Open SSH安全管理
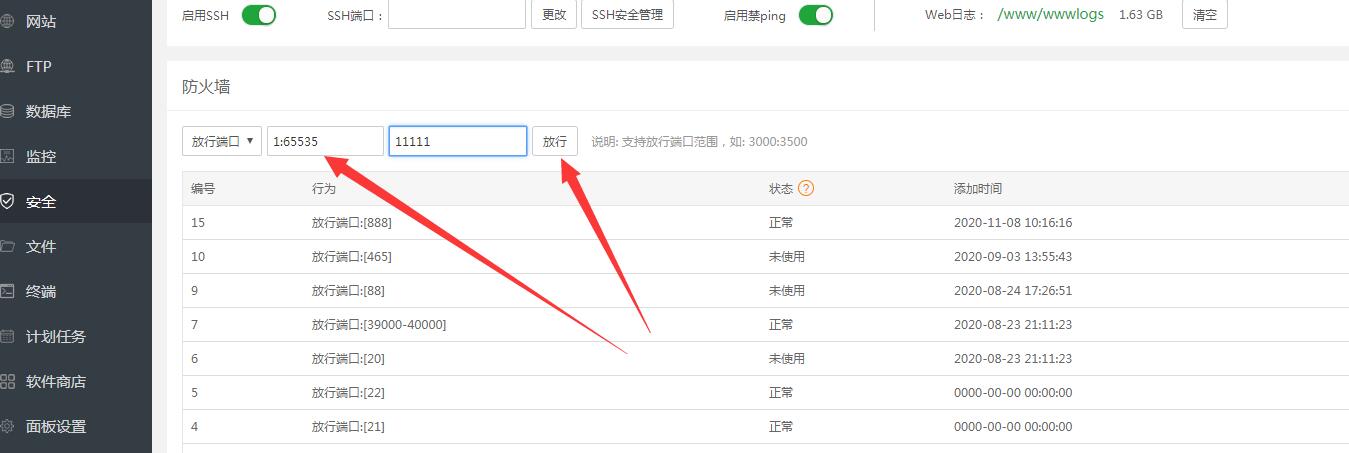This screenshot has height=453, width=1349. (x=627, y=15)
